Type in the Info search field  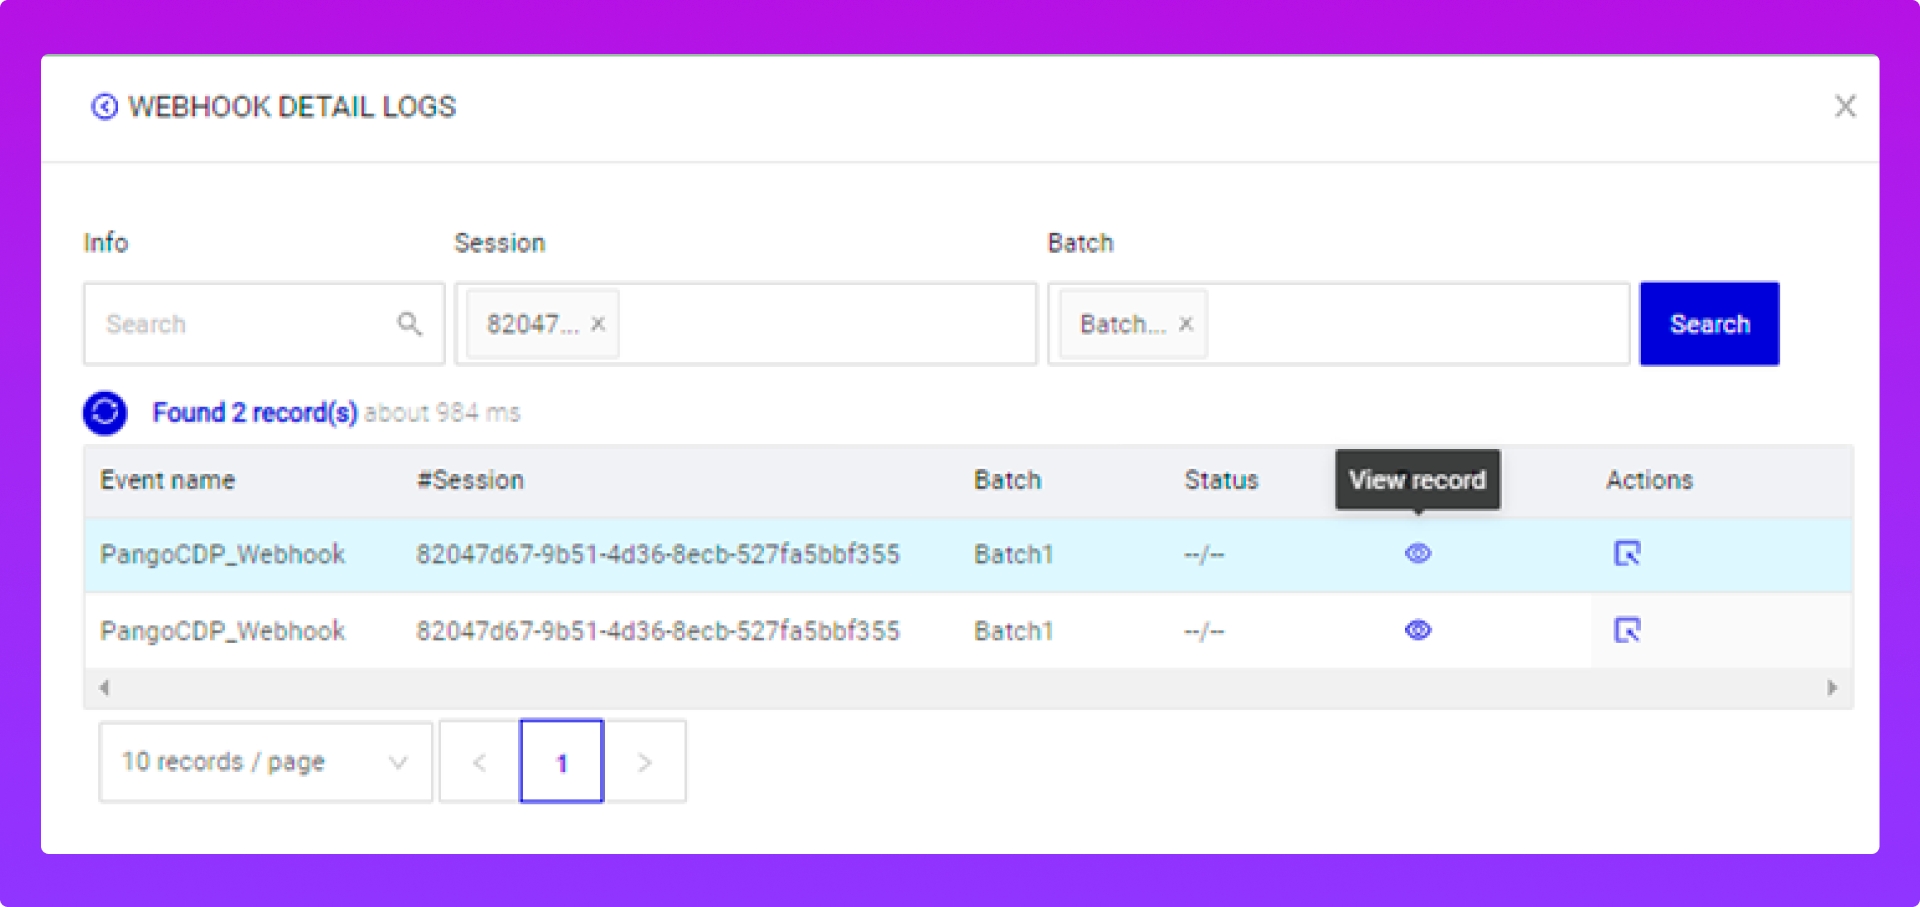240,324
